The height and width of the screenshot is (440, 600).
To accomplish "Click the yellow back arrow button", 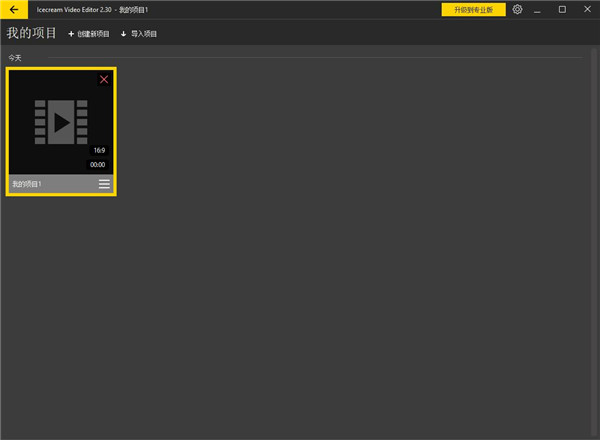I will pos(13,9).
